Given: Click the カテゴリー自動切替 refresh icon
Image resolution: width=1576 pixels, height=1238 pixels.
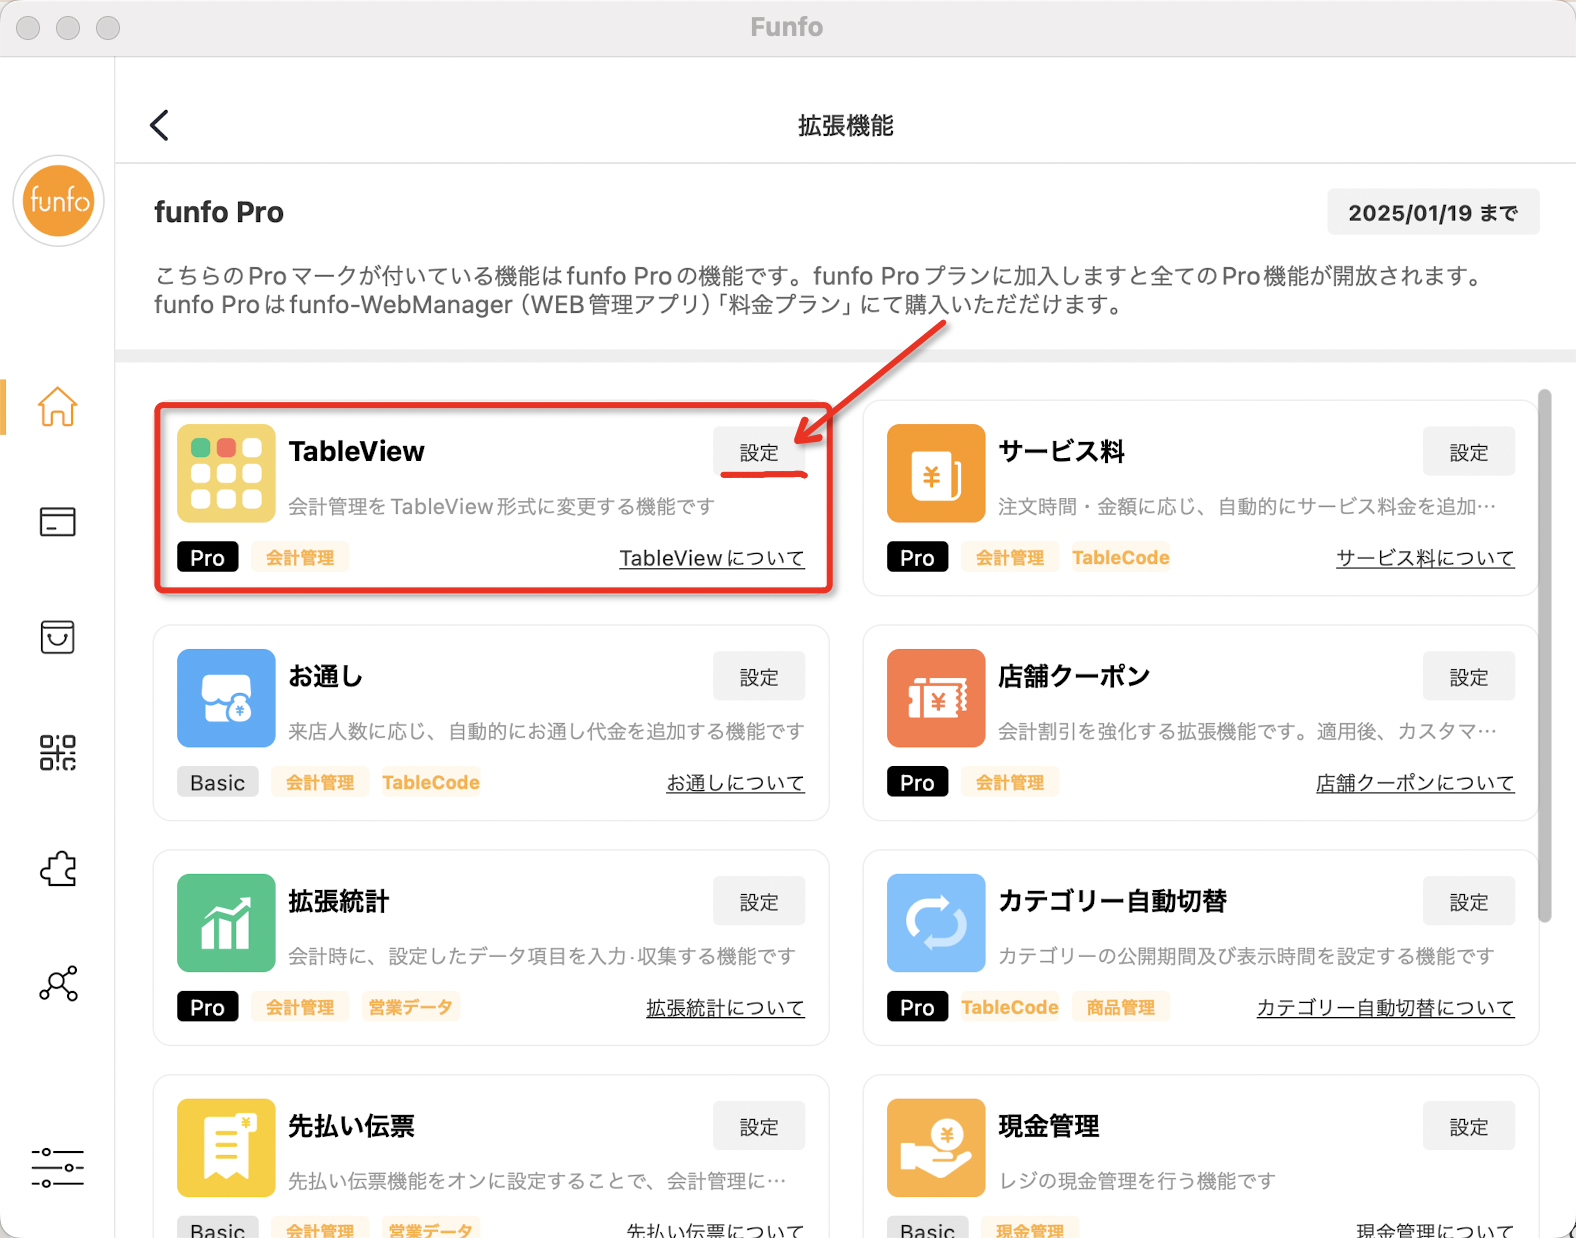Looking at the screenshot, I should click(936, 923).
